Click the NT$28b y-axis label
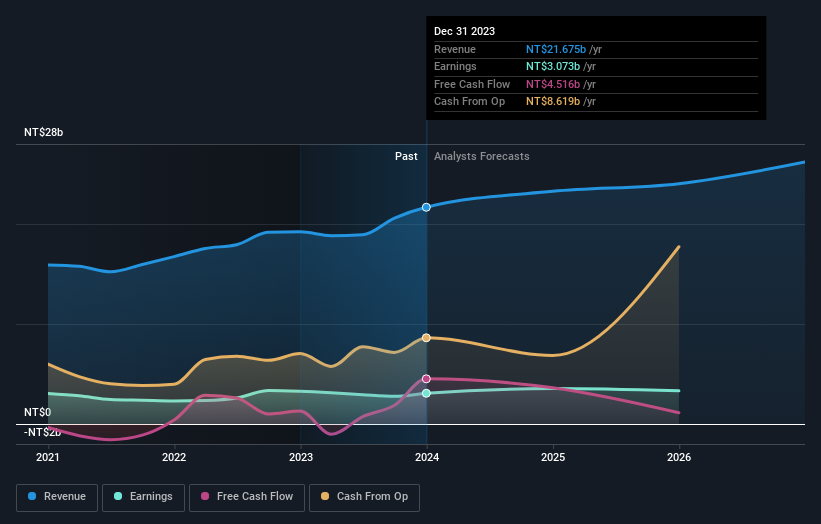 tap(43, 132)
